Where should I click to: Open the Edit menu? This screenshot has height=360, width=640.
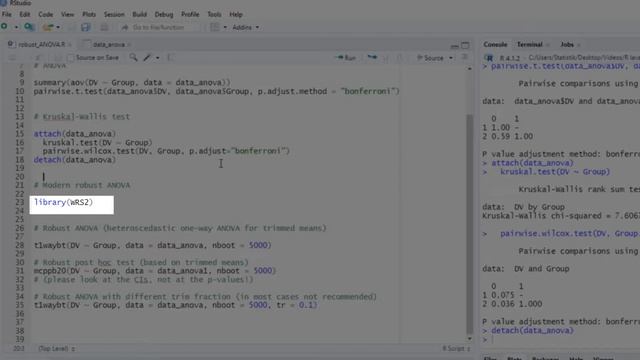[x=25, y=14]
